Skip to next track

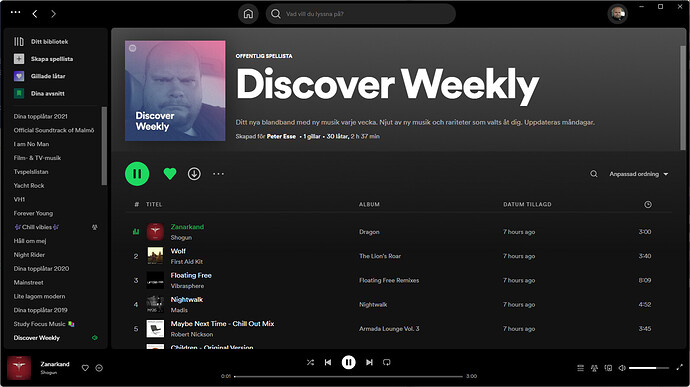[369, 362]
